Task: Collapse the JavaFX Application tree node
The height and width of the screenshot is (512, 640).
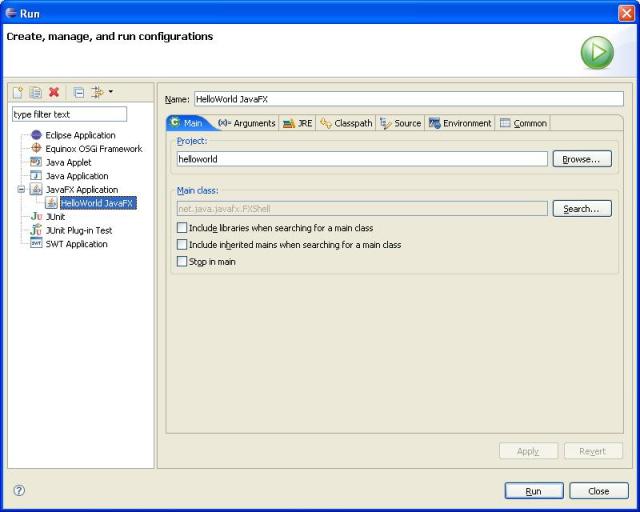Action: point(21,189)
